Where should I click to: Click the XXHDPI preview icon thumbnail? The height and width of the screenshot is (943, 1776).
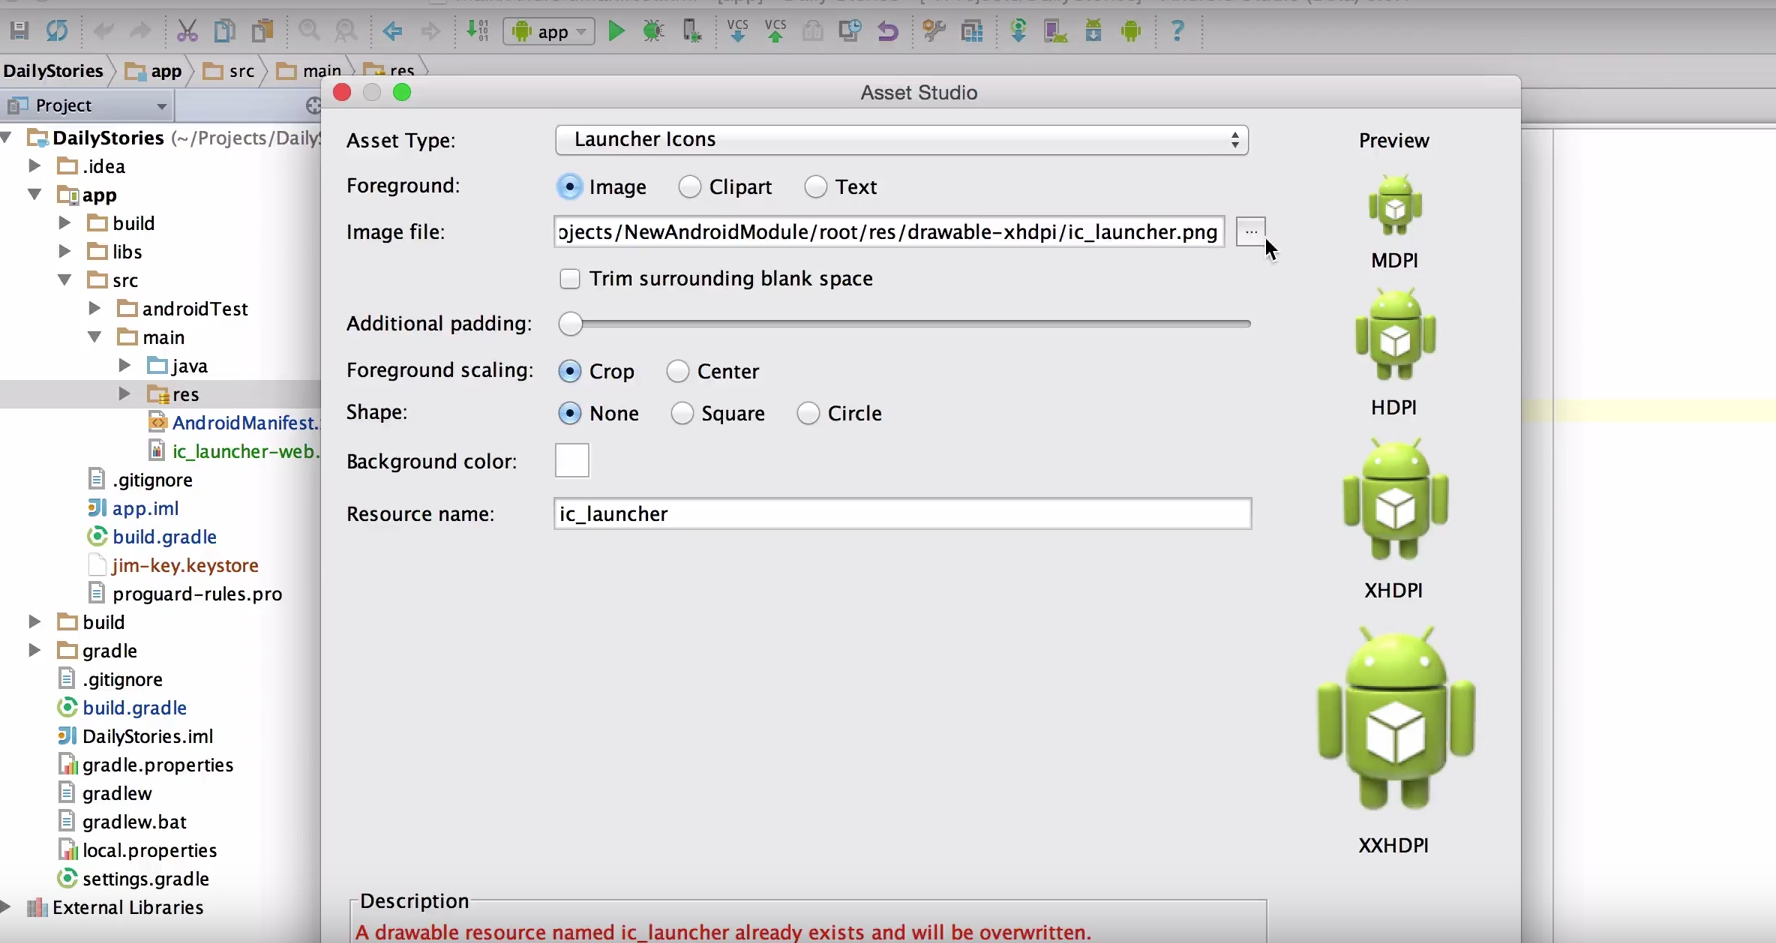[x=1396, y=720]
